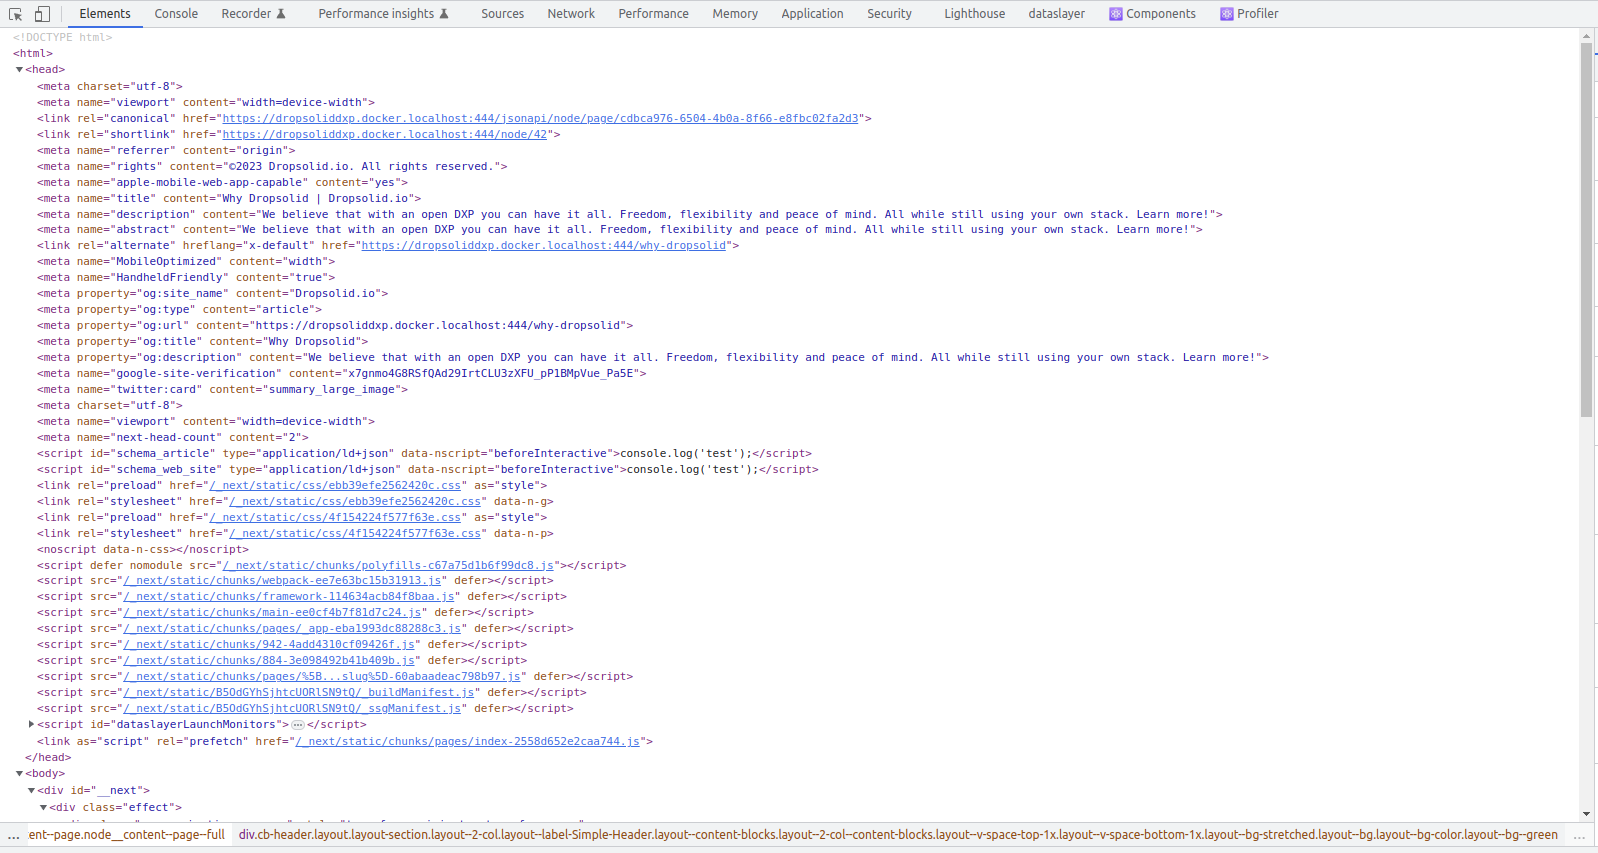Open the preload ebb39efe2562420c.css link
The height and width of the screenshot is (853, 1598).
tap(335, 486)
